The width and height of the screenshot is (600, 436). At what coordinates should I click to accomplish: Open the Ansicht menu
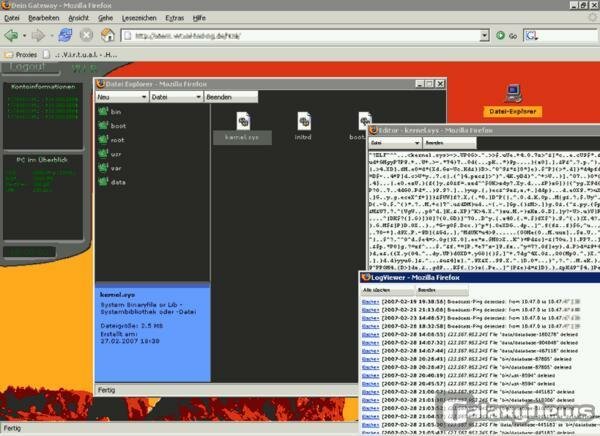pos(78,18)
